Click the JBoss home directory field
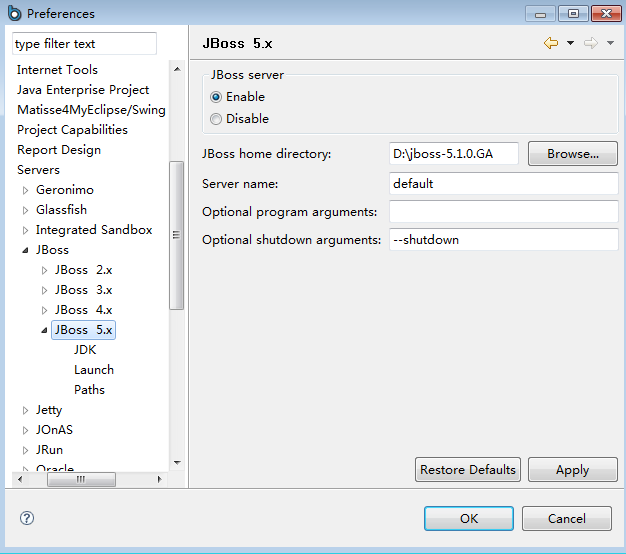Viewport: 626px width, 554px height. [x=454, y=154]
